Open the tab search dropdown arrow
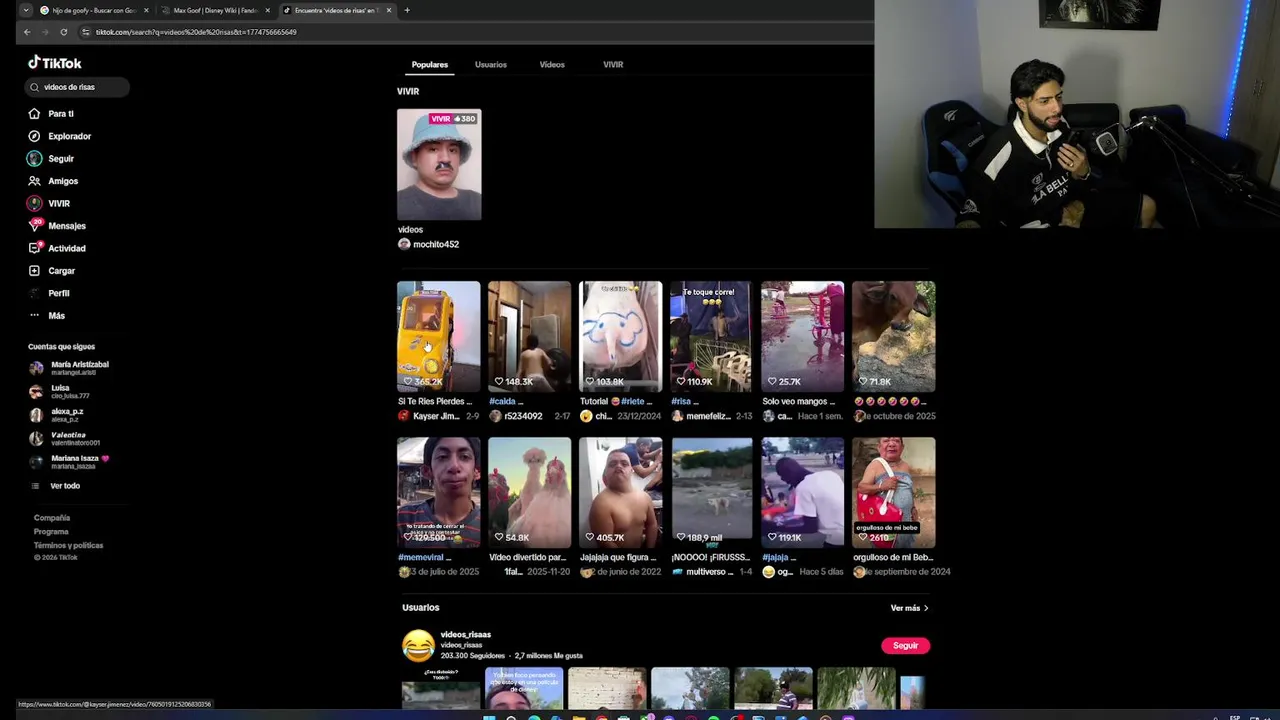1280x720 pixels. [x=25, y=10]
